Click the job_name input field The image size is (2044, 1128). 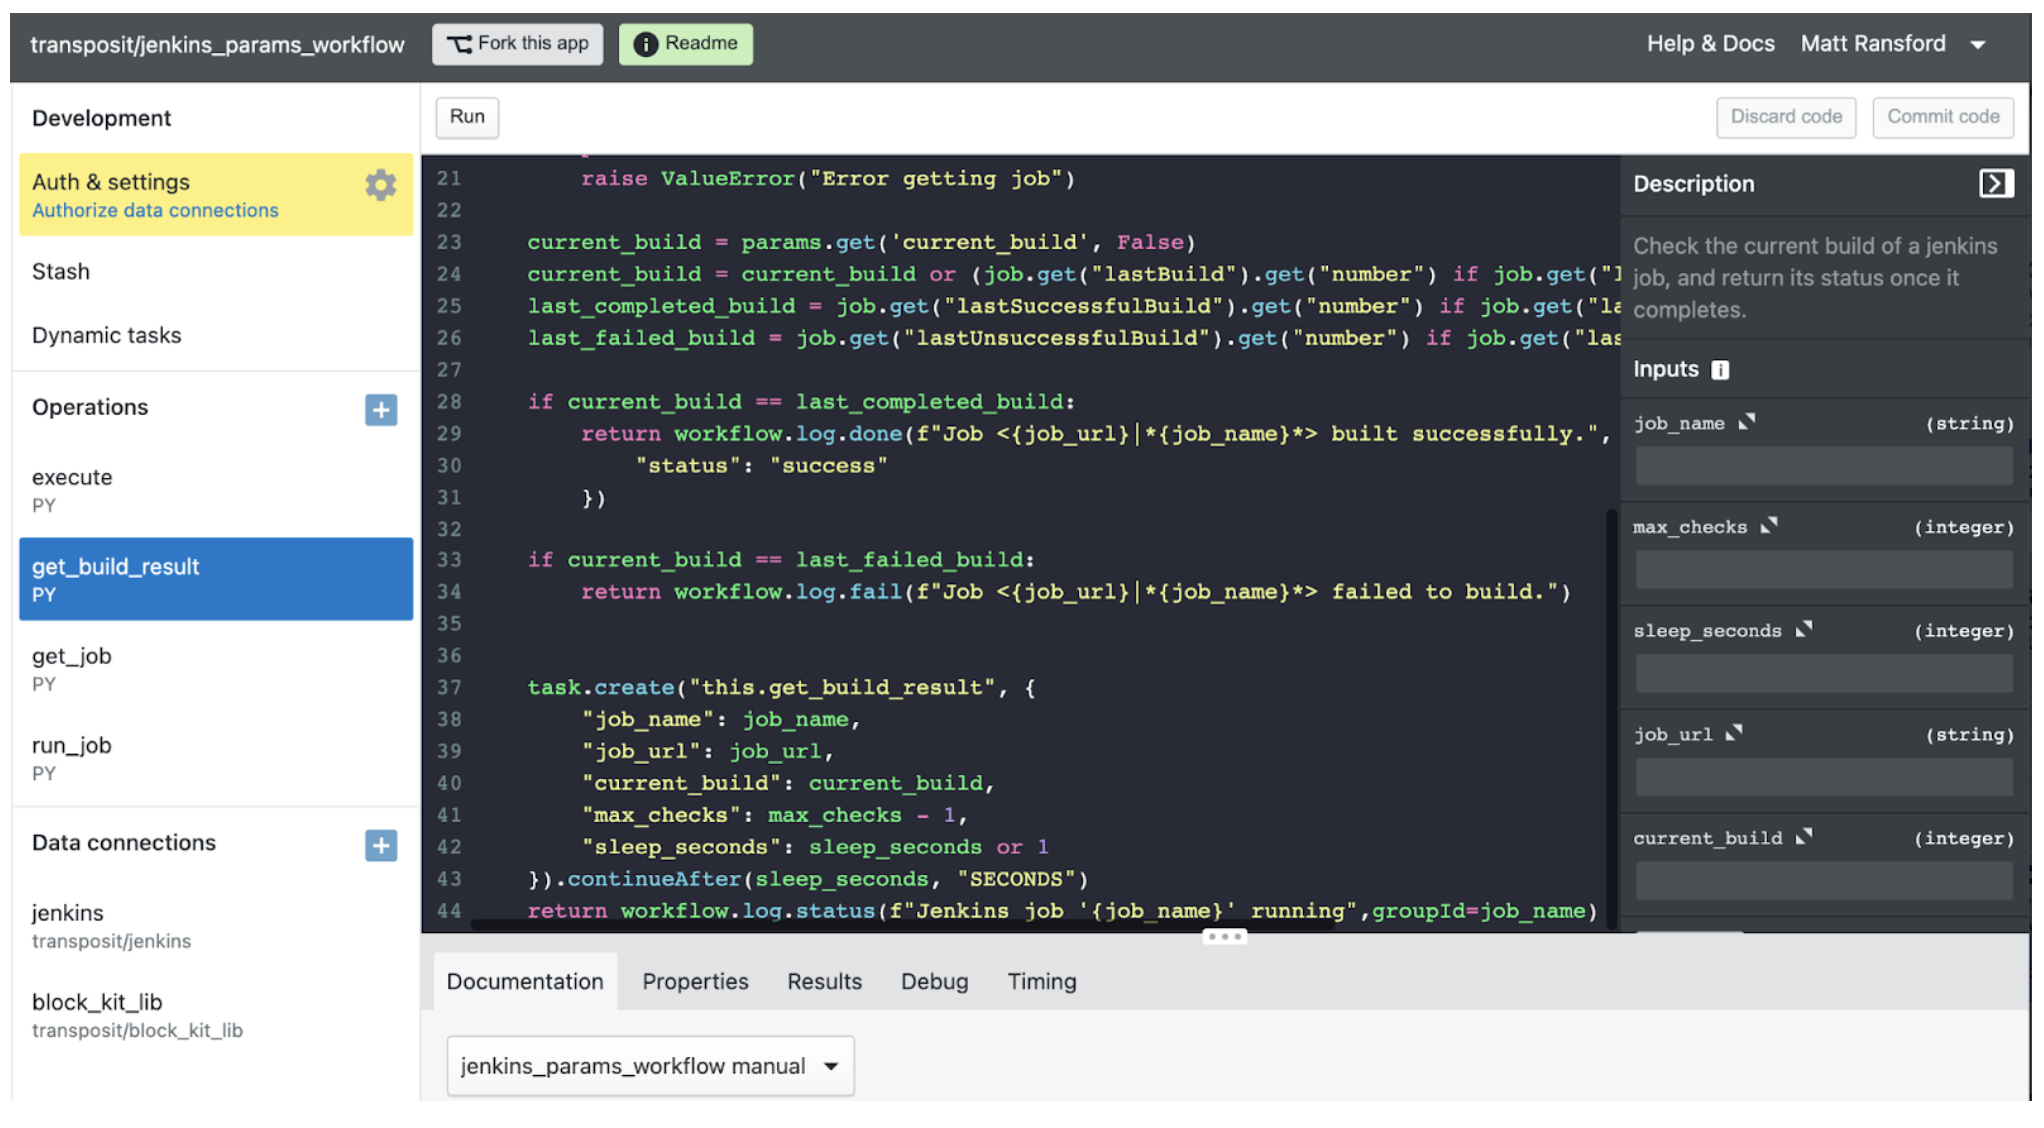1823,466
